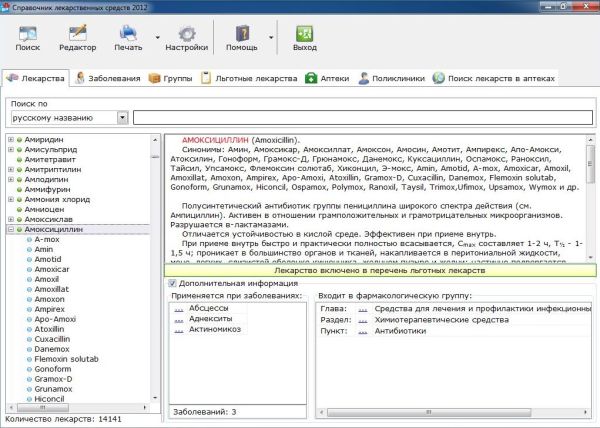Launch the Редактор tool

point(78,33)
